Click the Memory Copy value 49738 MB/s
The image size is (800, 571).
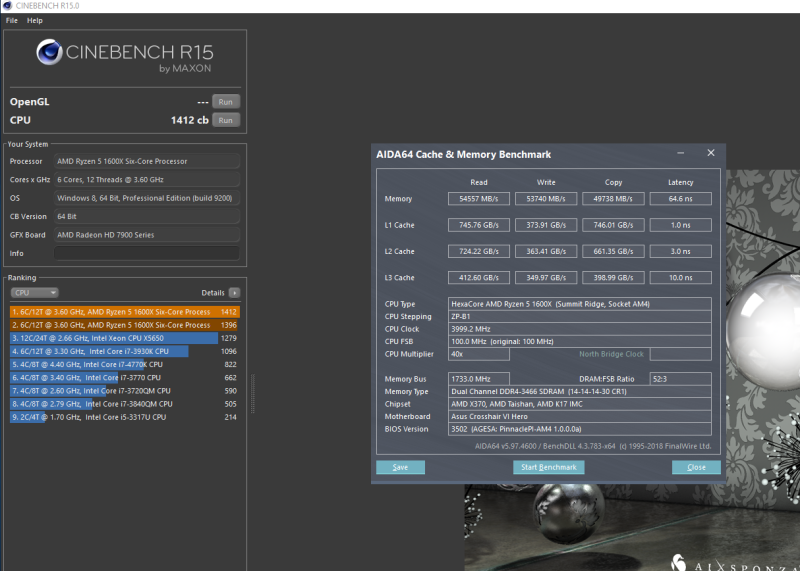tap(613, 198)
